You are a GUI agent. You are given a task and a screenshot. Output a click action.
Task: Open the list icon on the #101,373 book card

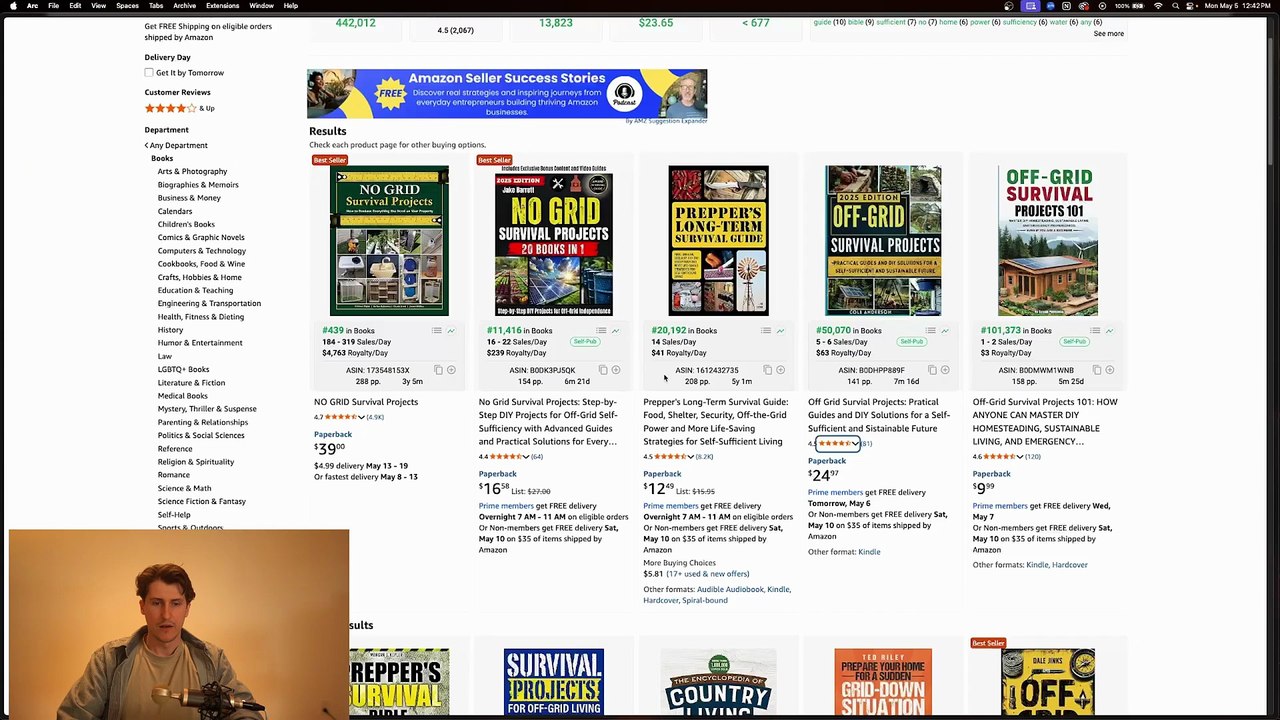click(1096, 331)
